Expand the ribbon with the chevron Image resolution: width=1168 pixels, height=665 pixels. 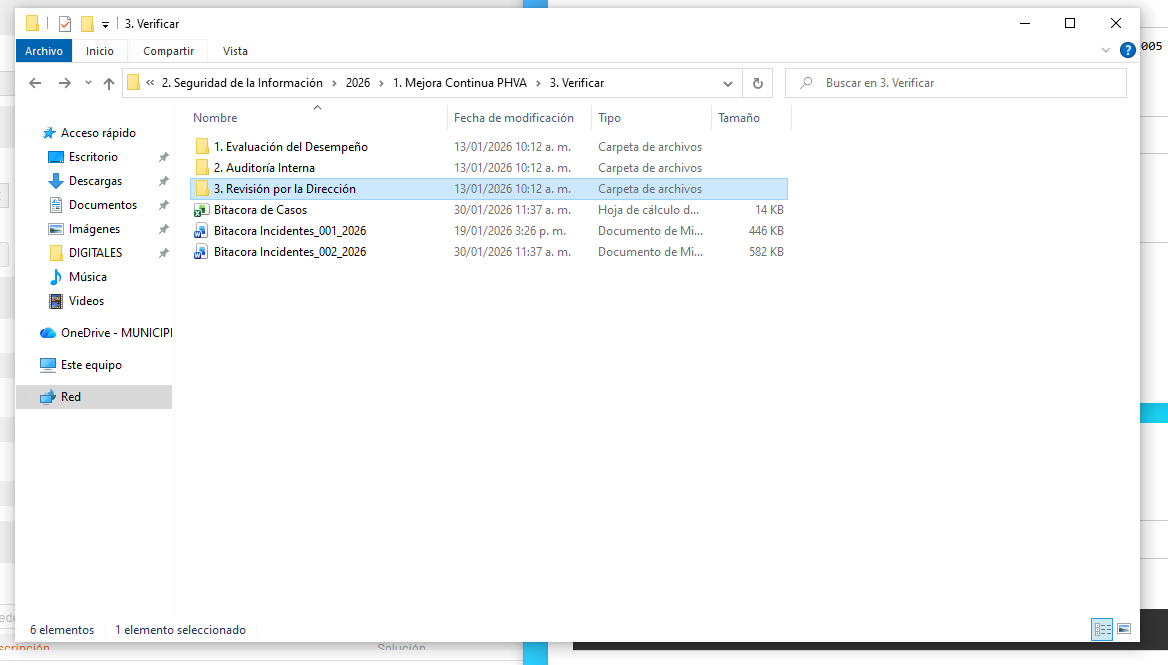click(1105, 50)
